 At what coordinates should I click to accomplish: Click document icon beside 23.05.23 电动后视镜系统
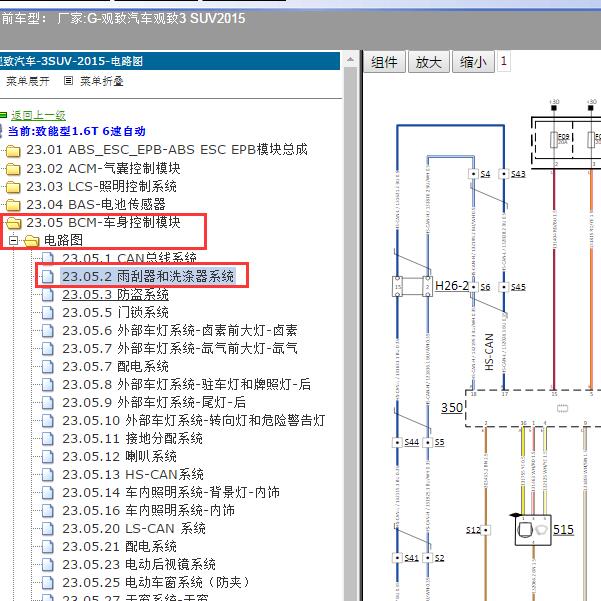[x=48, y=564]
